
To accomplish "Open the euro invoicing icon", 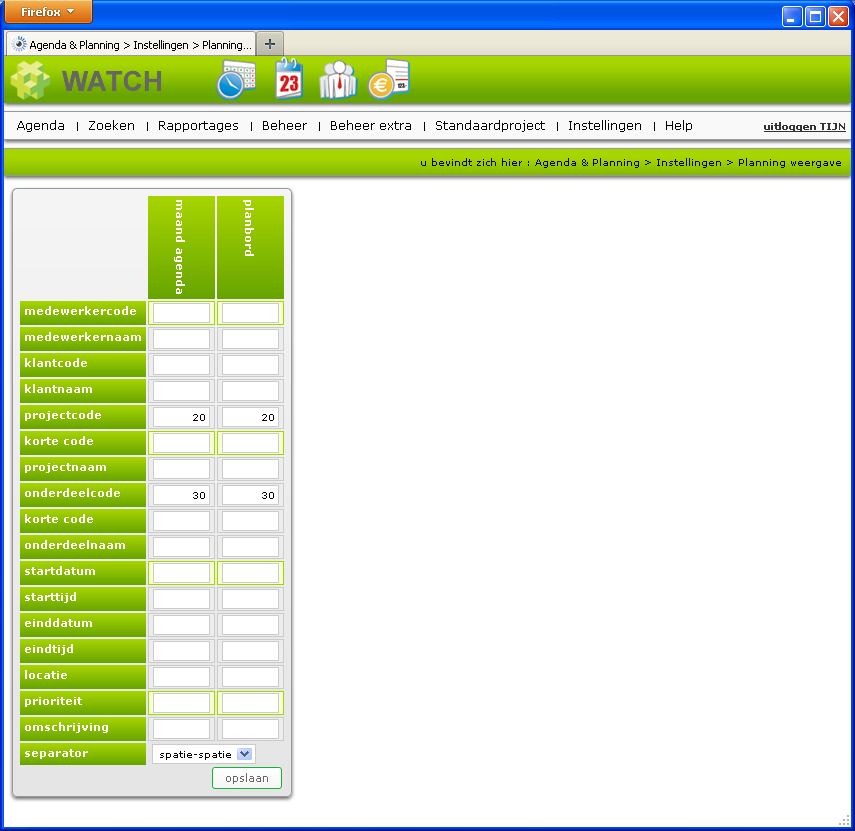I will [389, 80].
